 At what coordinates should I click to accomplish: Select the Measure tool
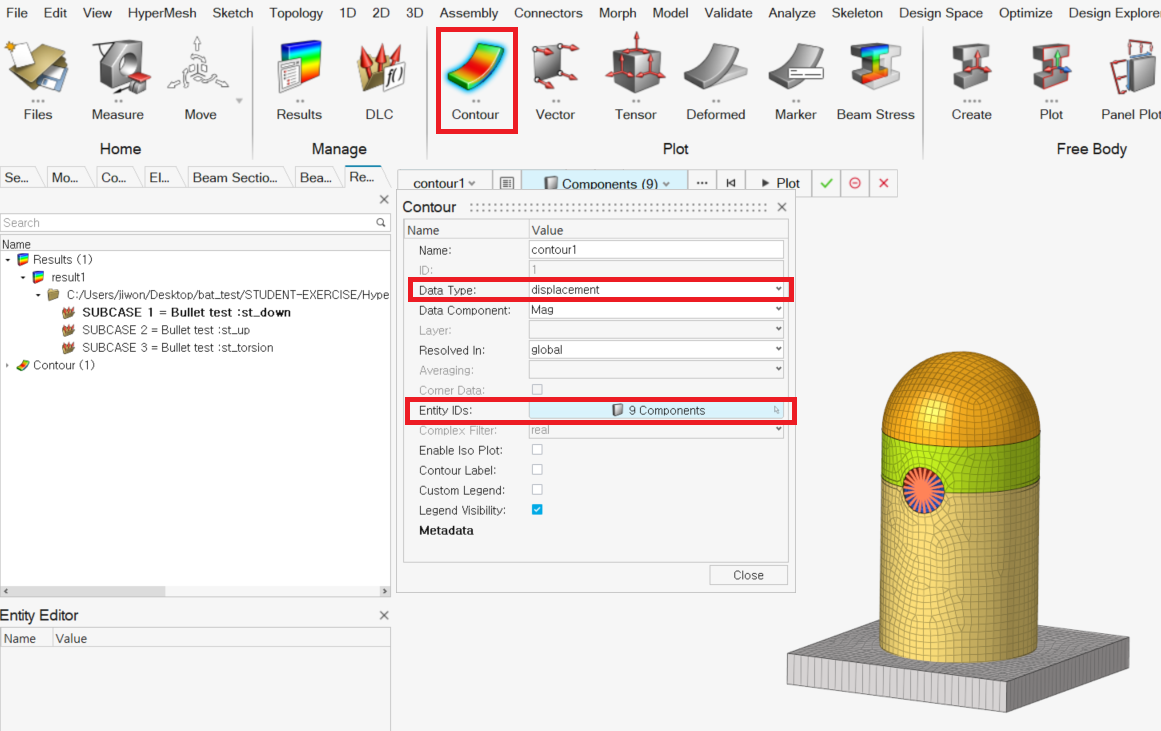pos(118,80)
